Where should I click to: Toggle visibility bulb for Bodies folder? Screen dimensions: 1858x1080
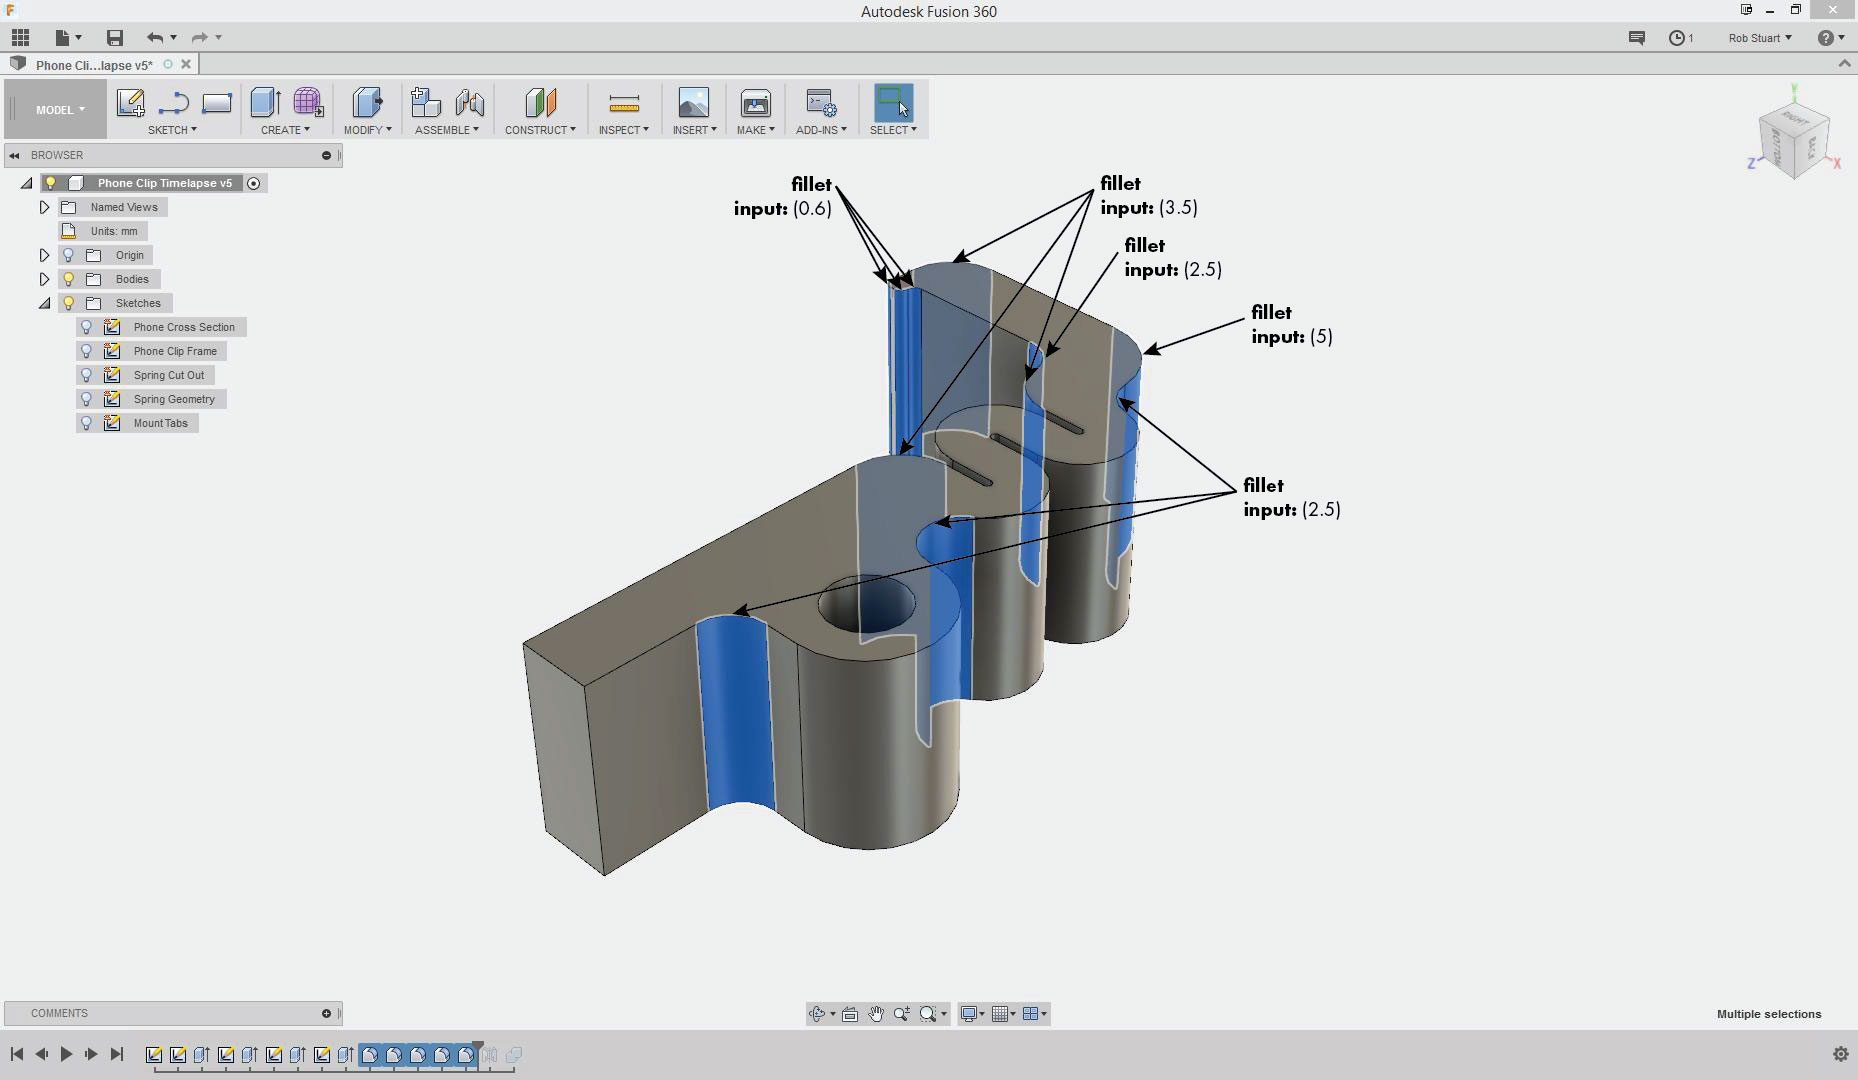pos(68,279)
